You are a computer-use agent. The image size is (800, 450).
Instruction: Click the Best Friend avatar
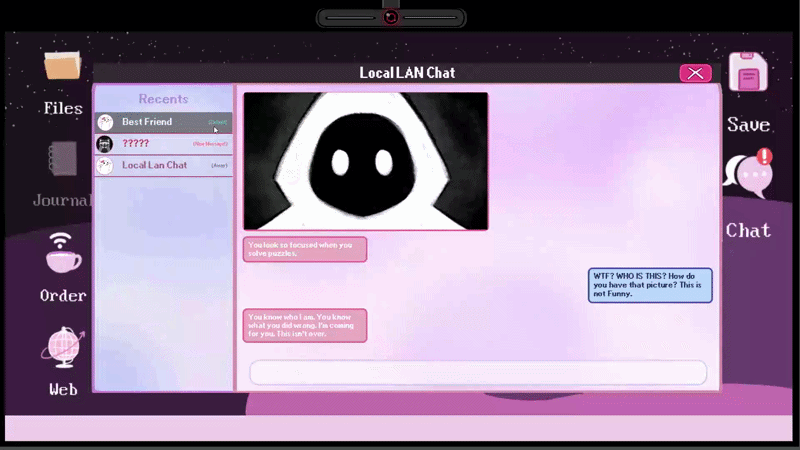click(105, 122)
